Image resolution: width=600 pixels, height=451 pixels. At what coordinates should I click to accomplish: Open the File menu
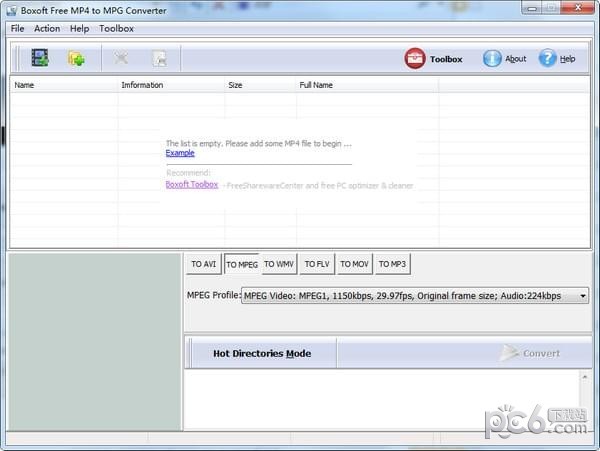[x=17, y=29]
